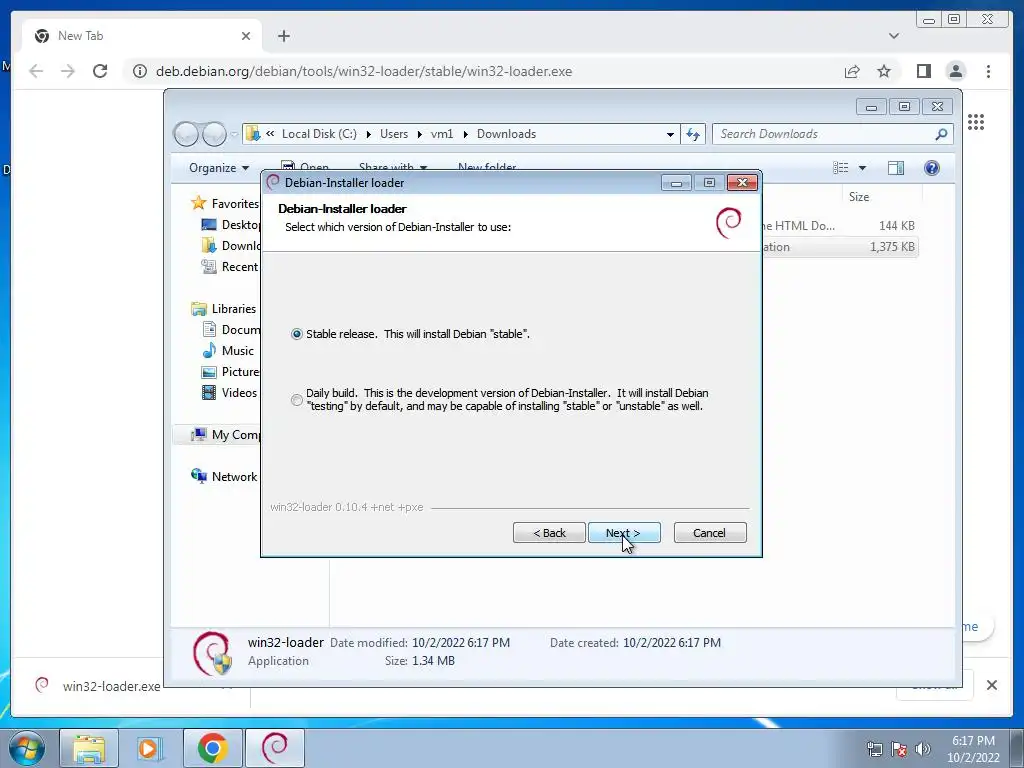Viewport: 1024px width, 768px height.
Task: Close the New Tab tab
Action: pyautogui.click(x=246, y=36)
